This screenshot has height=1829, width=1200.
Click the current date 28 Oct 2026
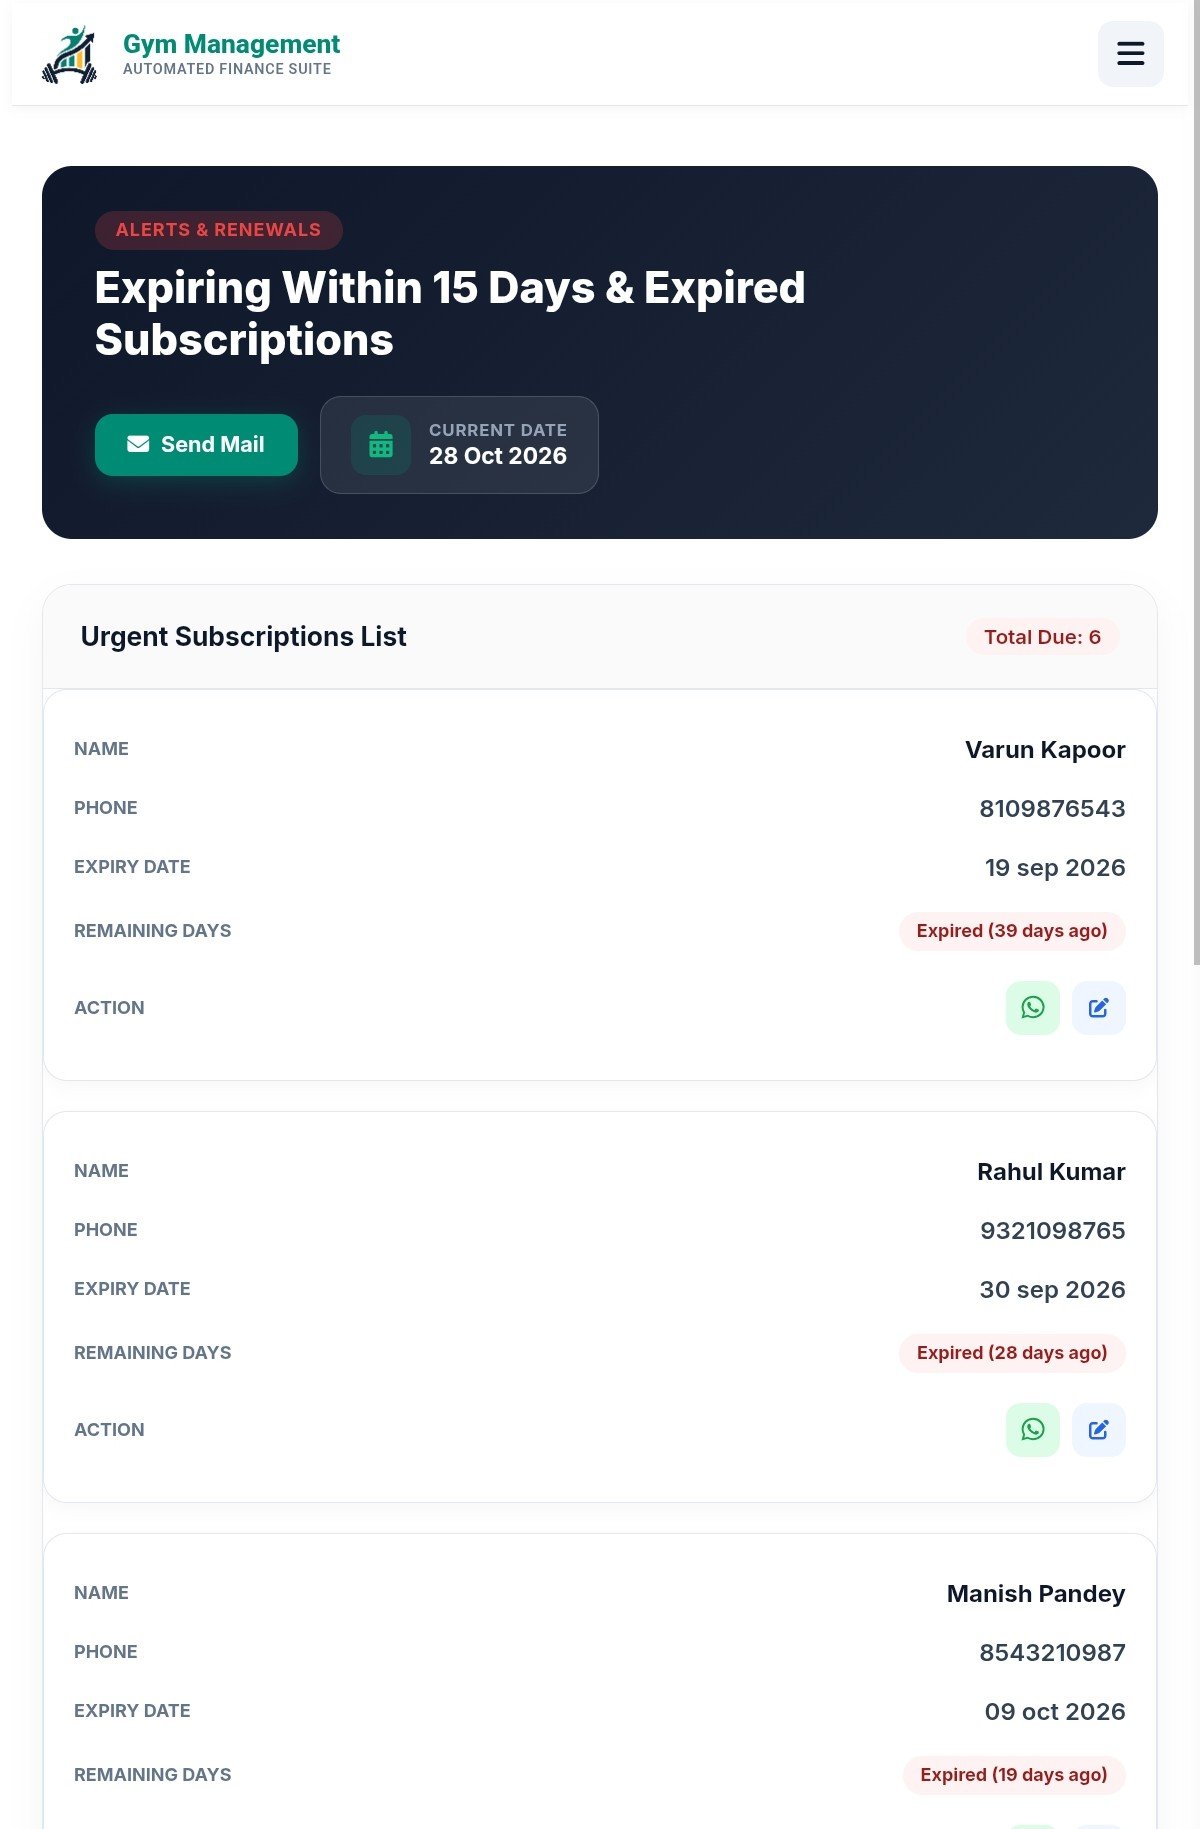[x=498, y=456]
